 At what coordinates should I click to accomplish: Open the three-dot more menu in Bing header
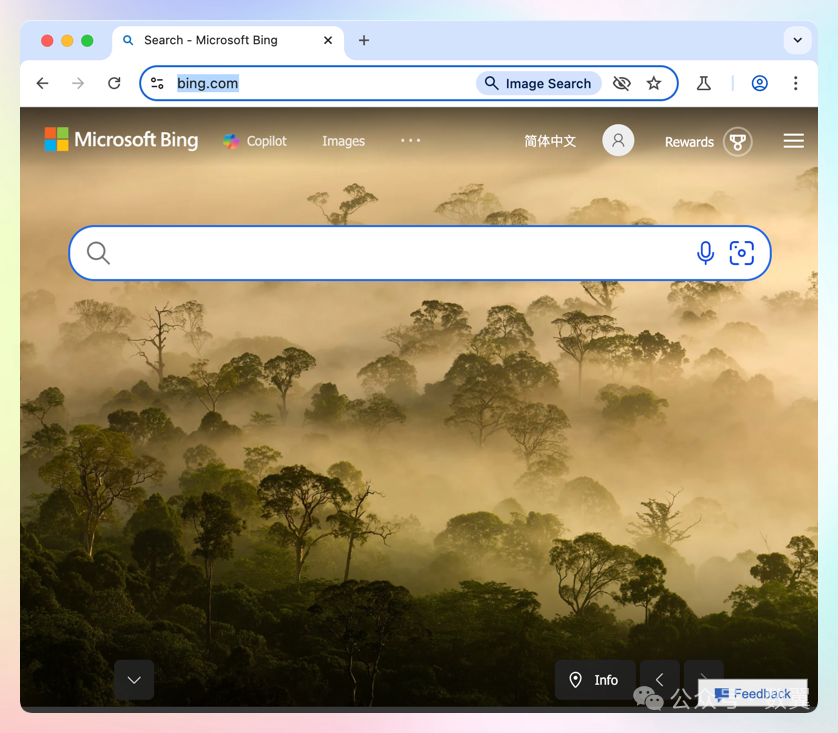[x=410, y=141]
